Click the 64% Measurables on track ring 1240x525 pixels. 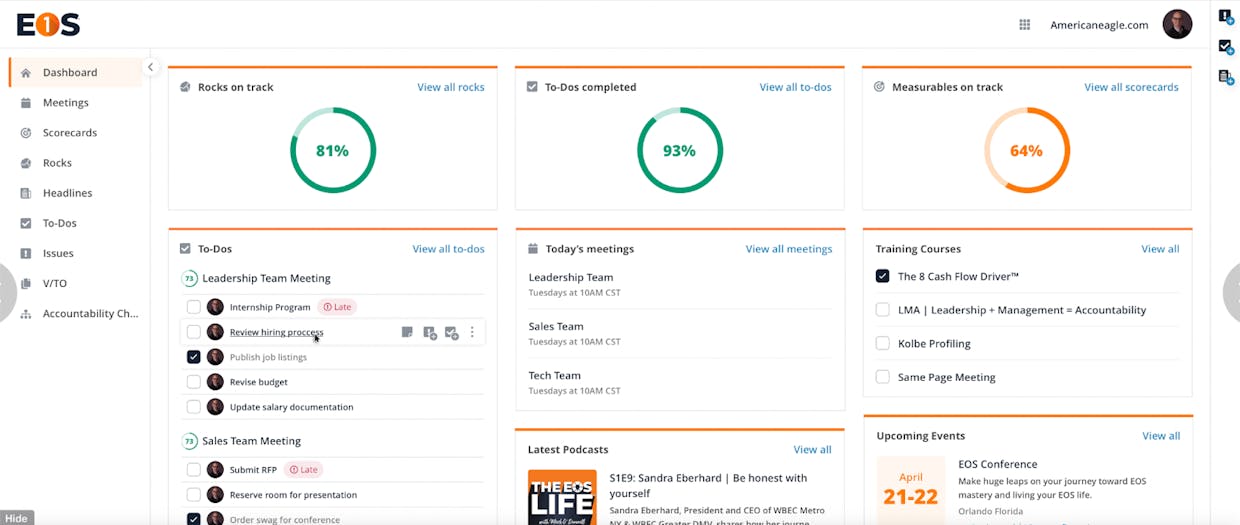[1027, 151]
